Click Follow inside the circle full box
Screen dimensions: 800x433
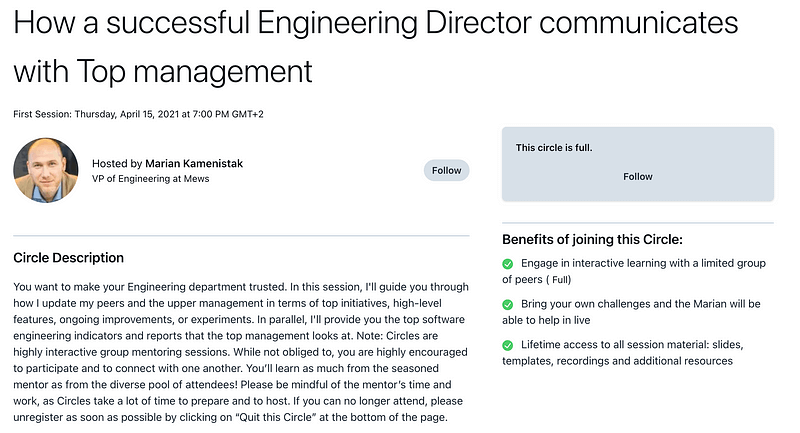(637, 176)
